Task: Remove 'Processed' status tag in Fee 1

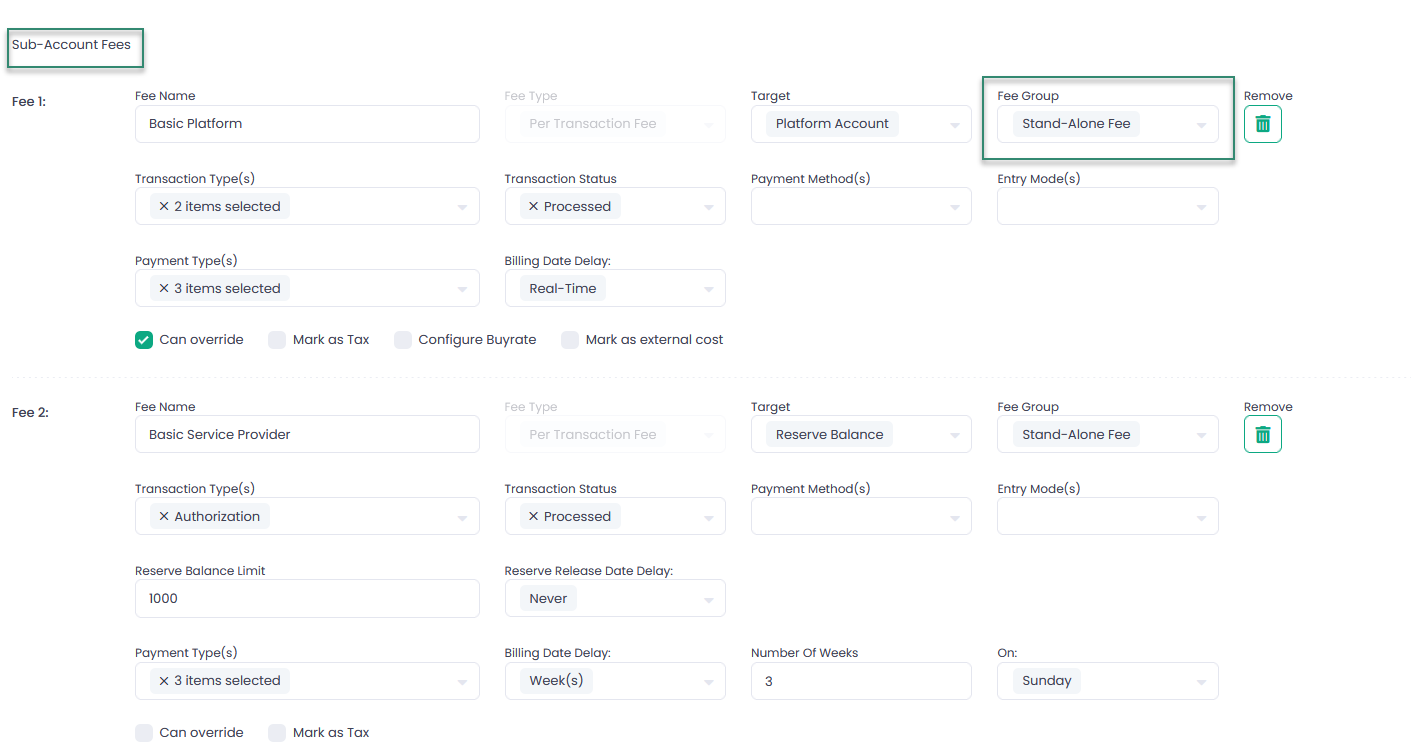Action: tap(534, 206)
